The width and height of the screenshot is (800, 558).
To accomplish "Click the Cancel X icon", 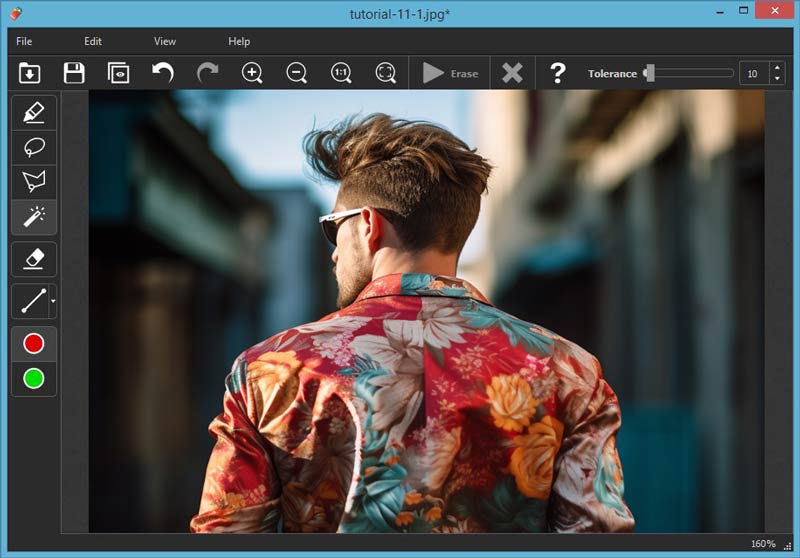I will 512,73.
